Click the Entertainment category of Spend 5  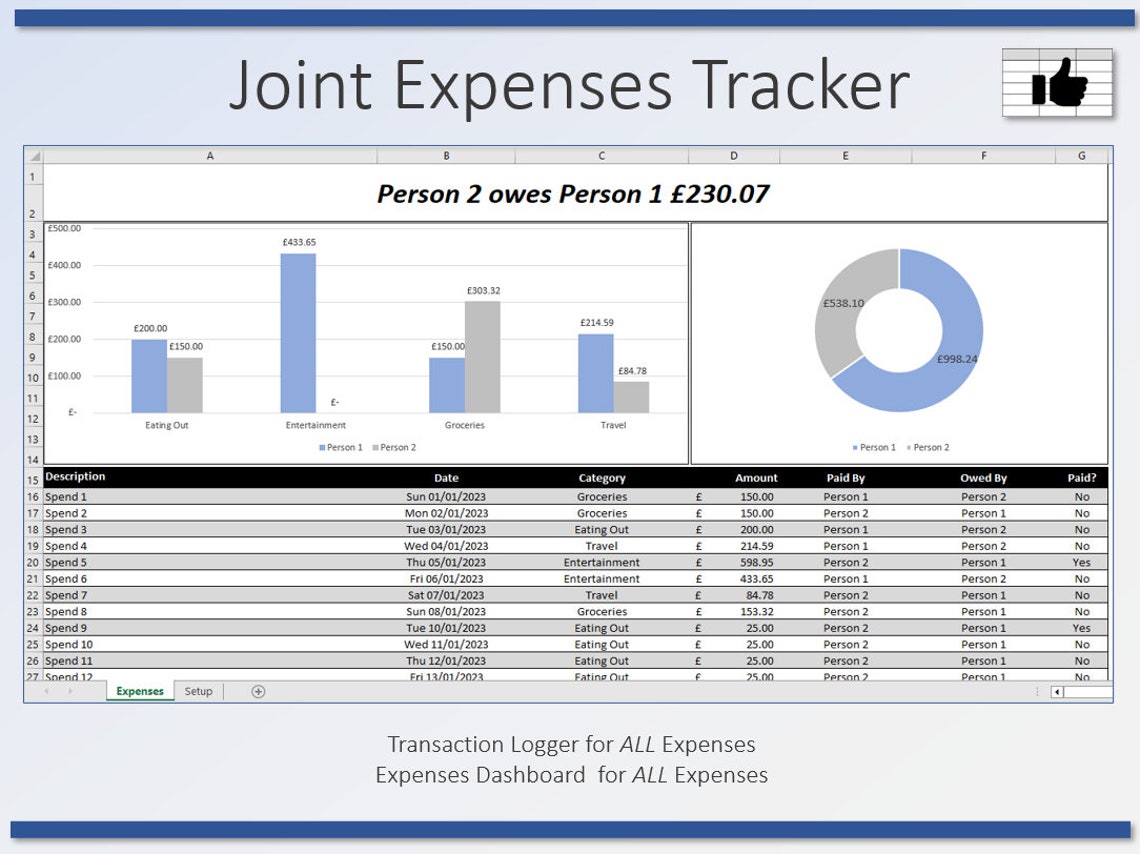tap(601, 563)
